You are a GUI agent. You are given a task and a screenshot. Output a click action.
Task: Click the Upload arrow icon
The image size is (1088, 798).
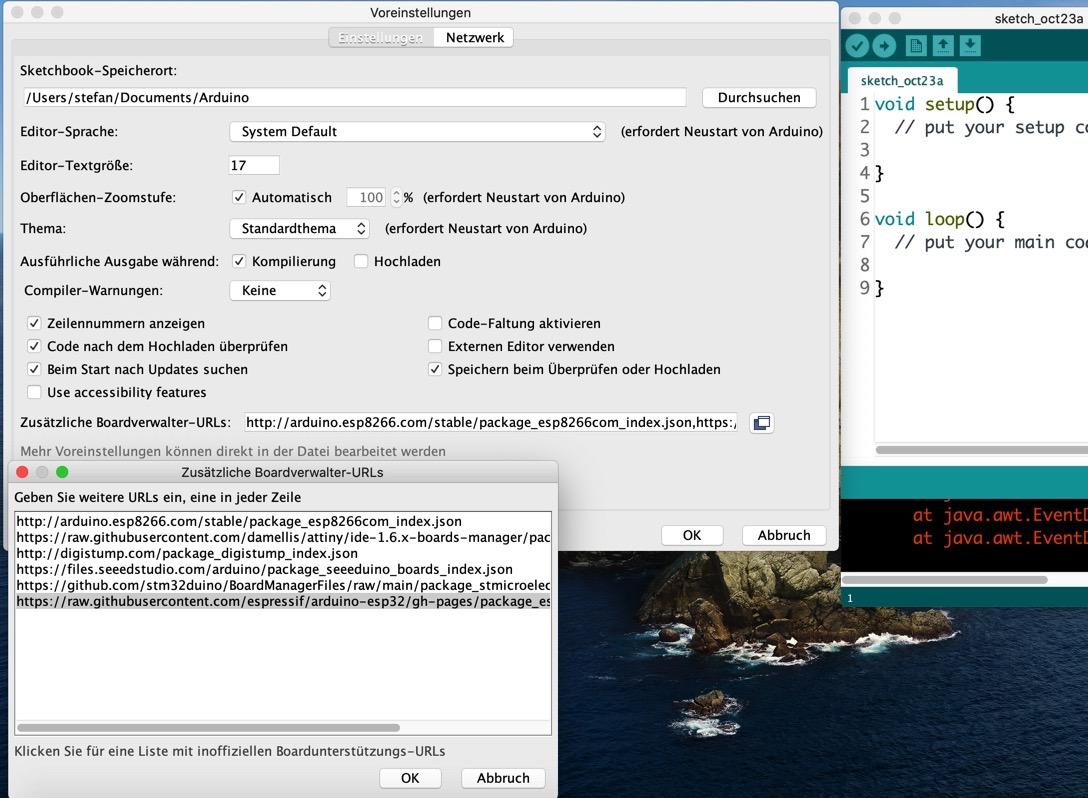[x=884, y=46]
